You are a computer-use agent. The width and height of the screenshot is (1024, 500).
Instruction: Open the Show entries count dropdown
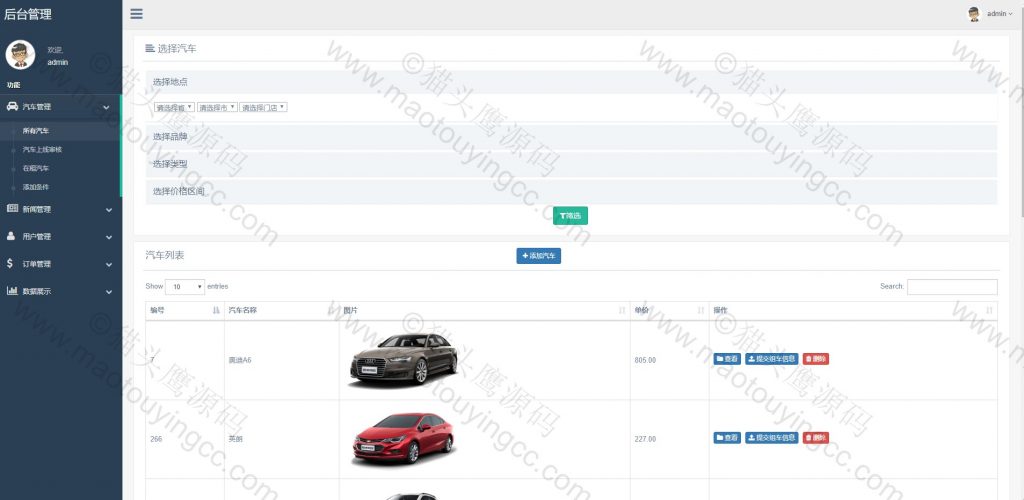pyautogui.click(x=185, y=287)
